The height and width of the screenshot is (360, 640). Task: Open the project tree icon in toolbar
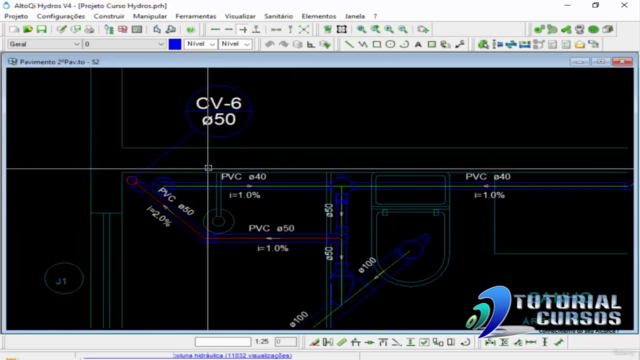click(x=109, y=29)
